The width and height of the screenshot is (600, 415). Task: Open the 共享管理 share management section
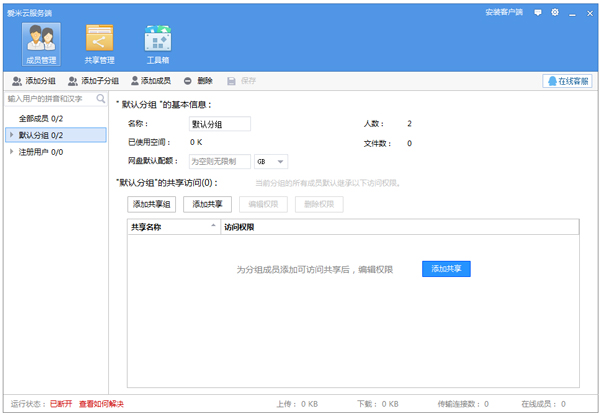coord(99,44)
